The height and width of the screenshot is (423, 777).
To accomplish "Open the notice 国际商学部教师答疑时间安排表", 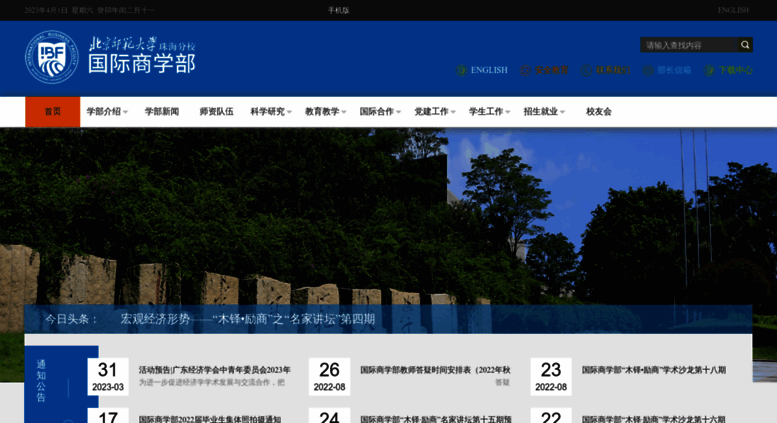I will coord(435,370).
